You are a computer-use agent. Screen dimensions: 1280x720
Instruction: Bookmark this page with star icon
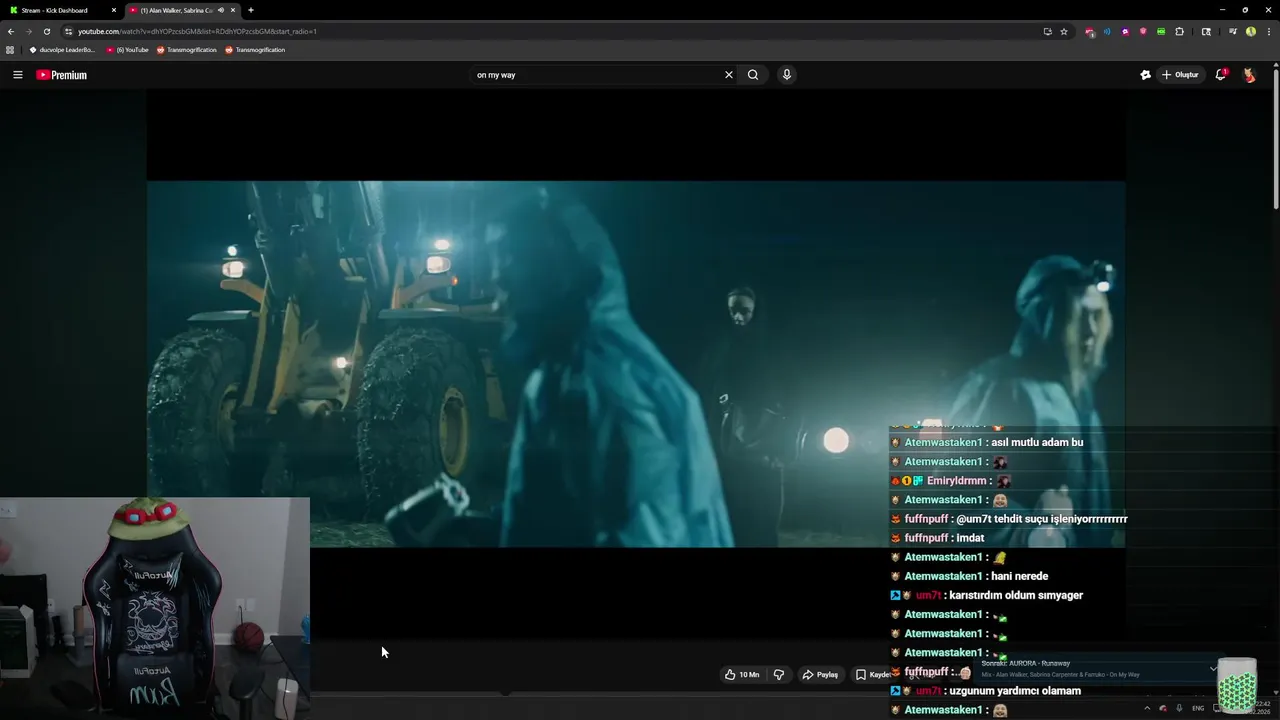1064,31
